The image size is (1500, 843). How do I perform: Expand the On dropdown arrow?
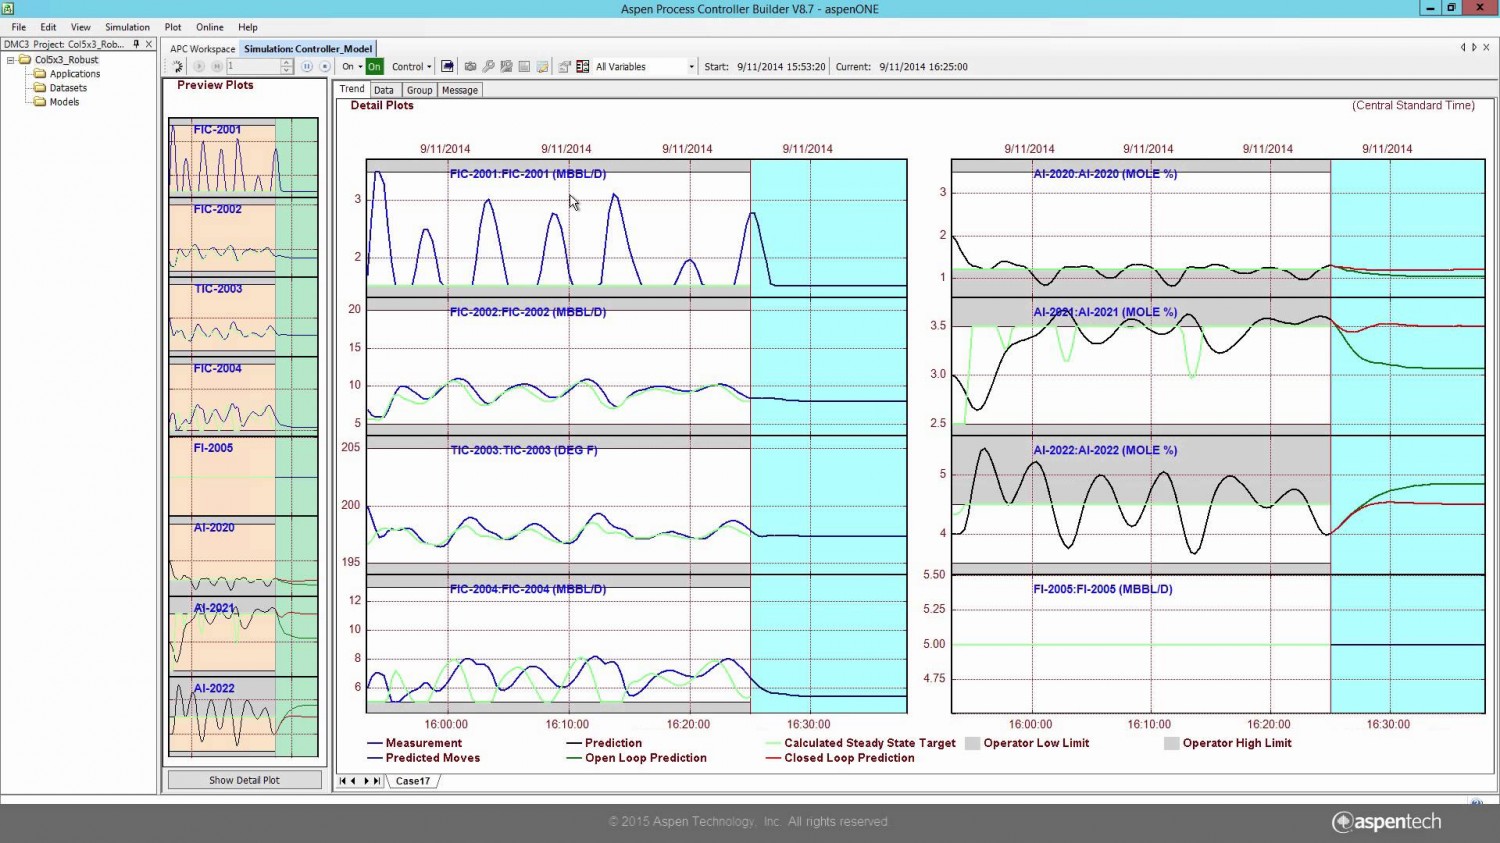(360, 67)
